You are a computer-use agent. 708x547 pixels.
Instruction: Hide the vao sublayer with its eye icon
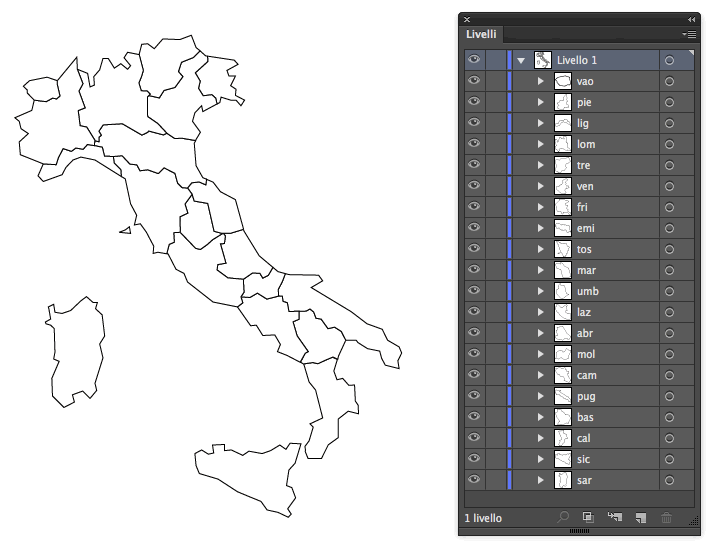pos(474,81)
